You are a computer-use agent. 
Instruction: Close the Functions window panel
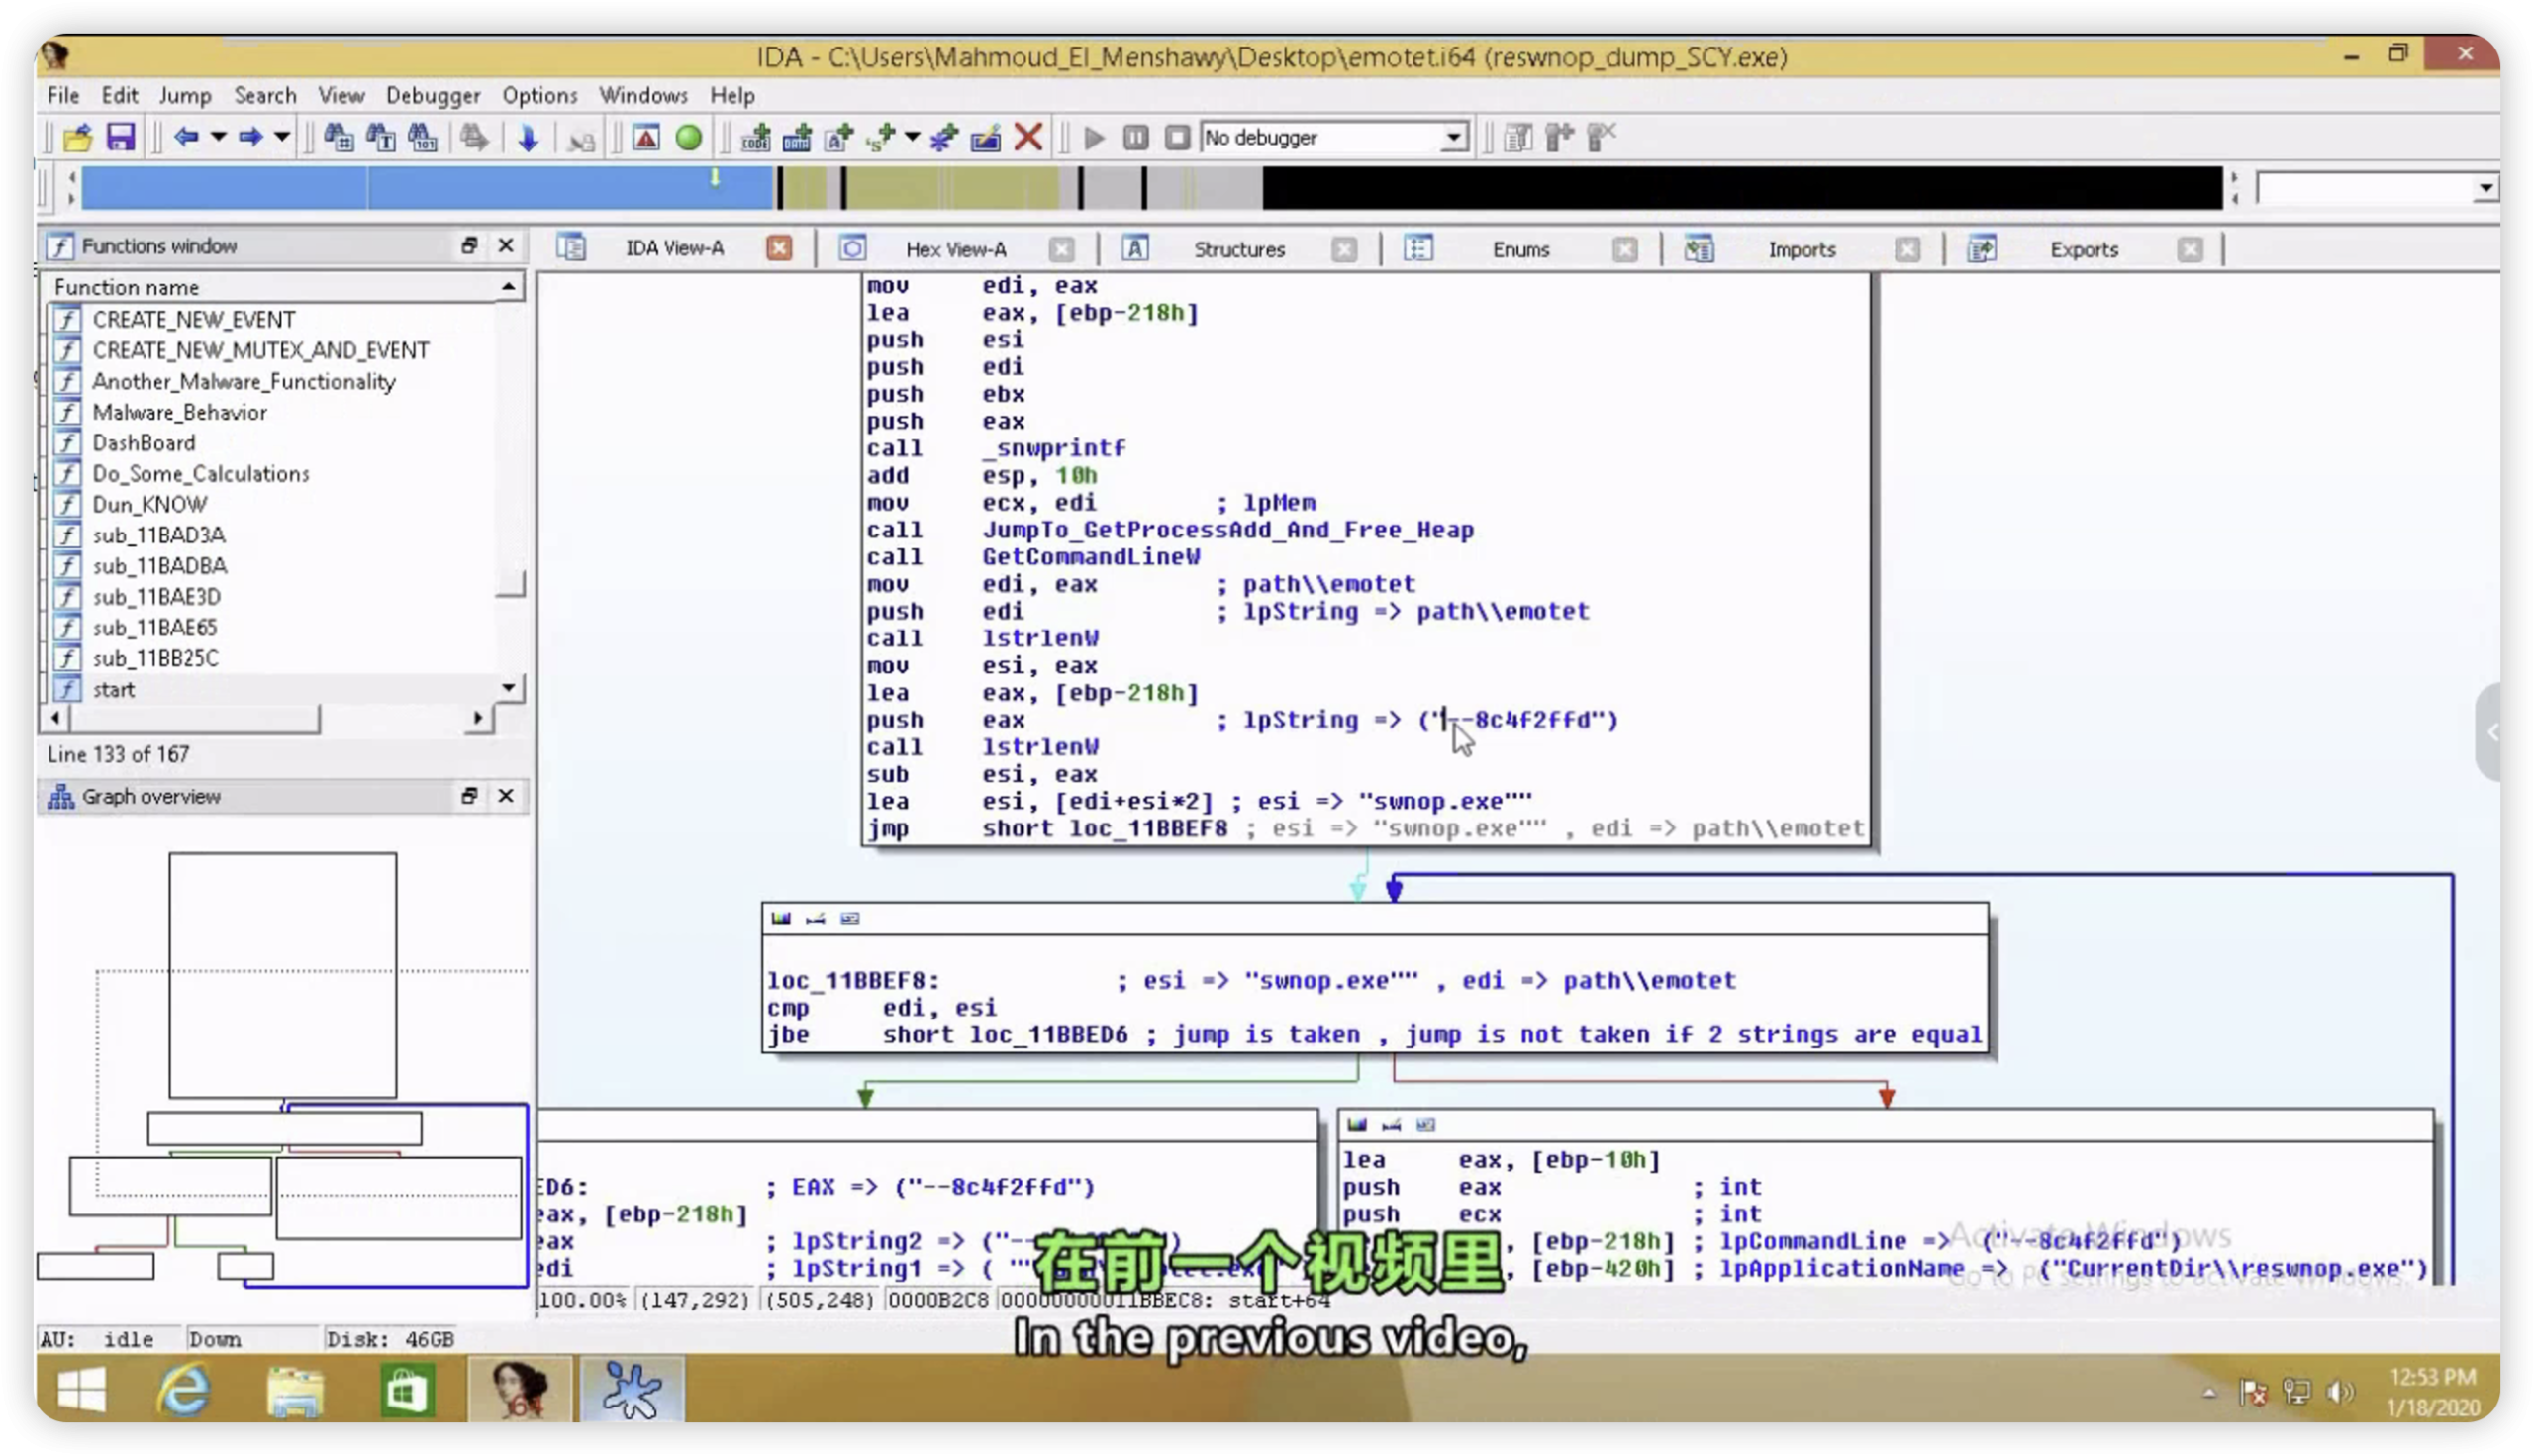pos(506,245)
